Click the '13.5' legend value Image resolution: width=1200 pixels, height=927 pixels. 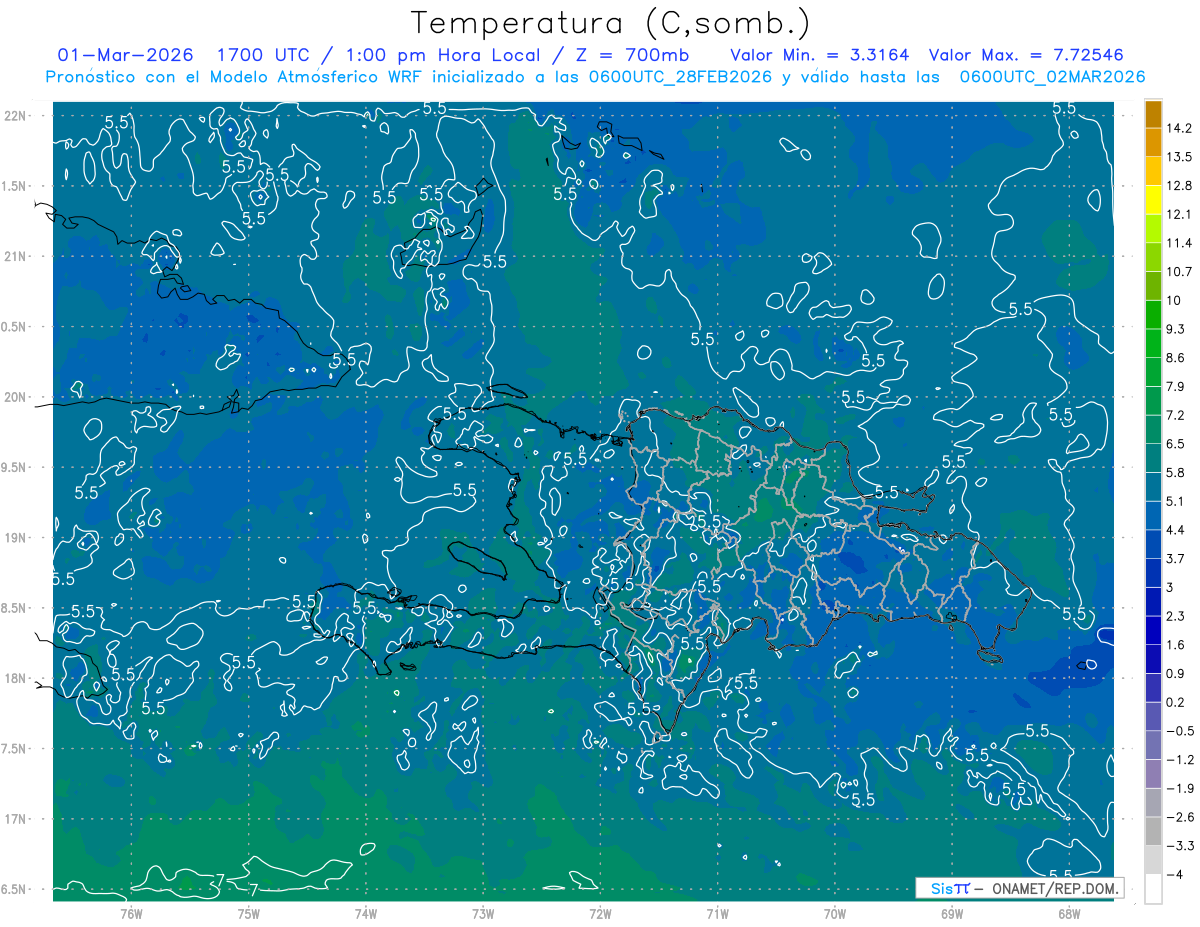click(x=1179, y=157)
